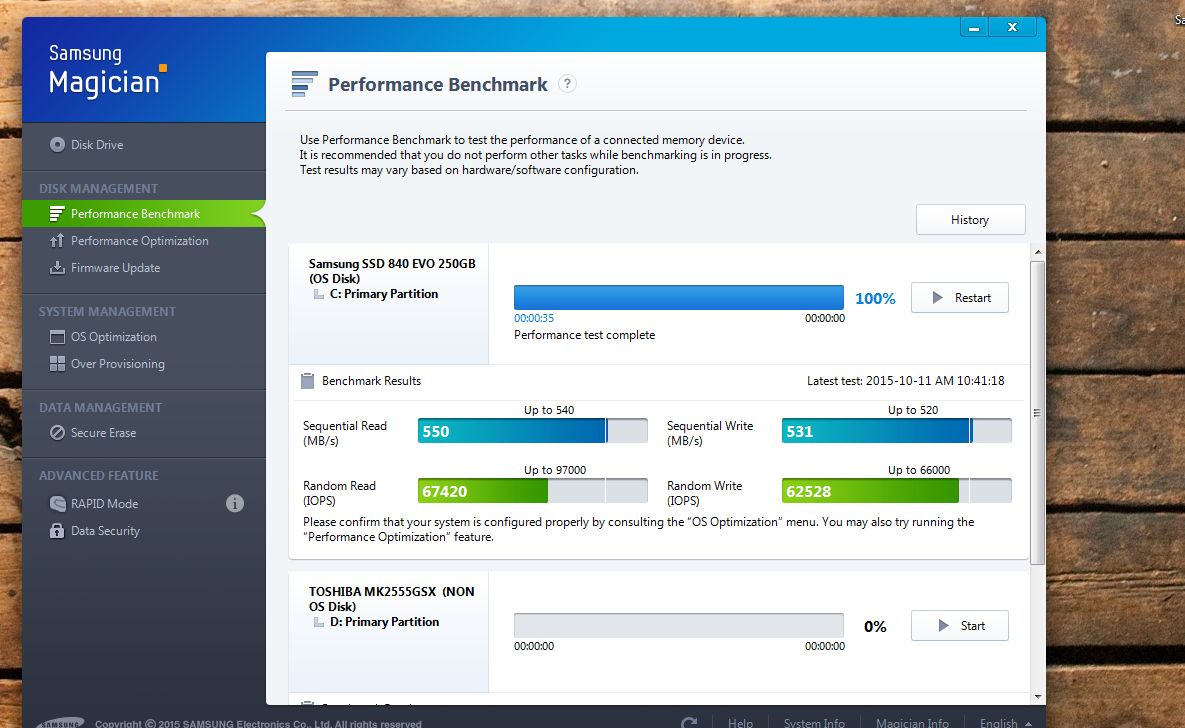This screenshot has width=1185, height=728.
Task: Click the 'Up to 66000' label
Action: [x=919, y=470]
